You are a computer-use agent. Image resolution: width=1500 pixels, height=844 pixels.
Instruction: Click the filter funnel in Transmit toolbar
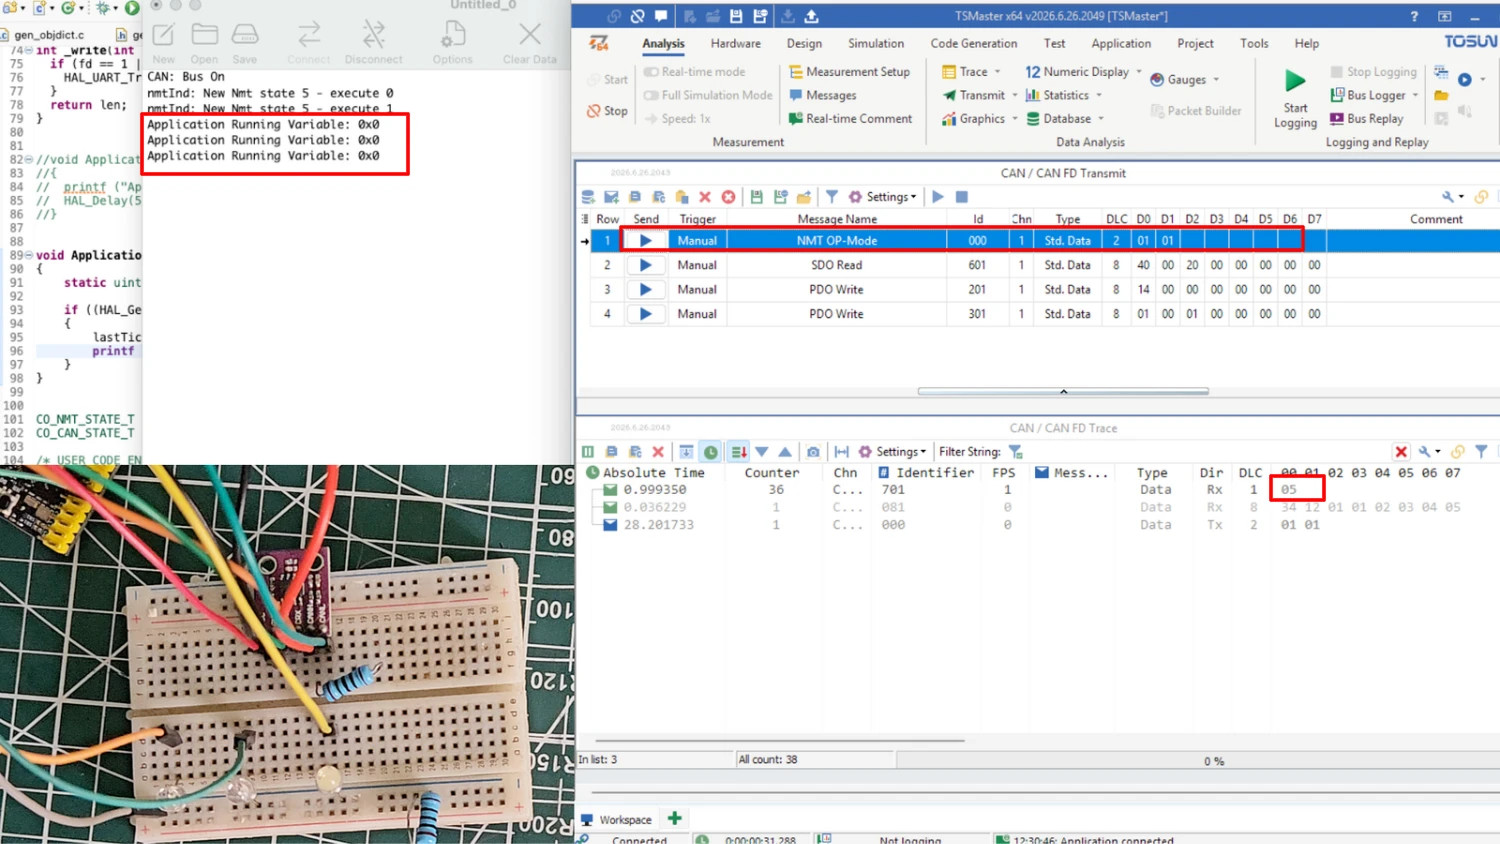832,197
